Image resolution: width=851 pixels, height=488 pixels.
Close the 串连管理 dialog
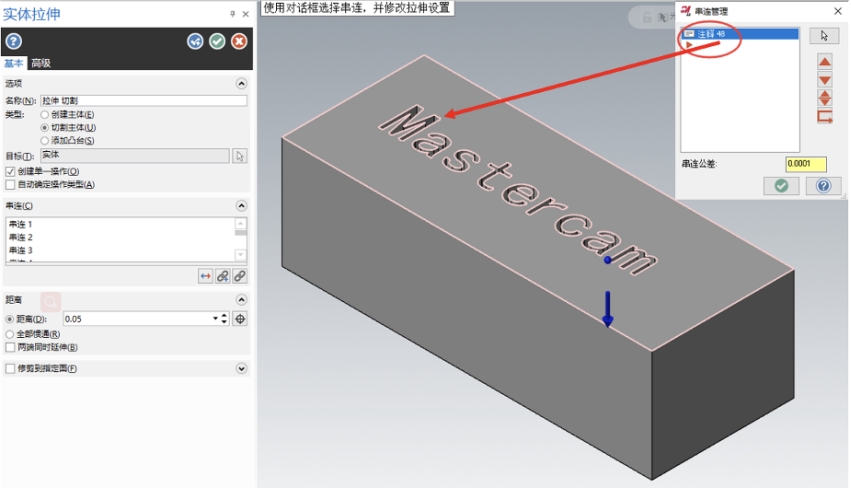(x=837, y=11)
